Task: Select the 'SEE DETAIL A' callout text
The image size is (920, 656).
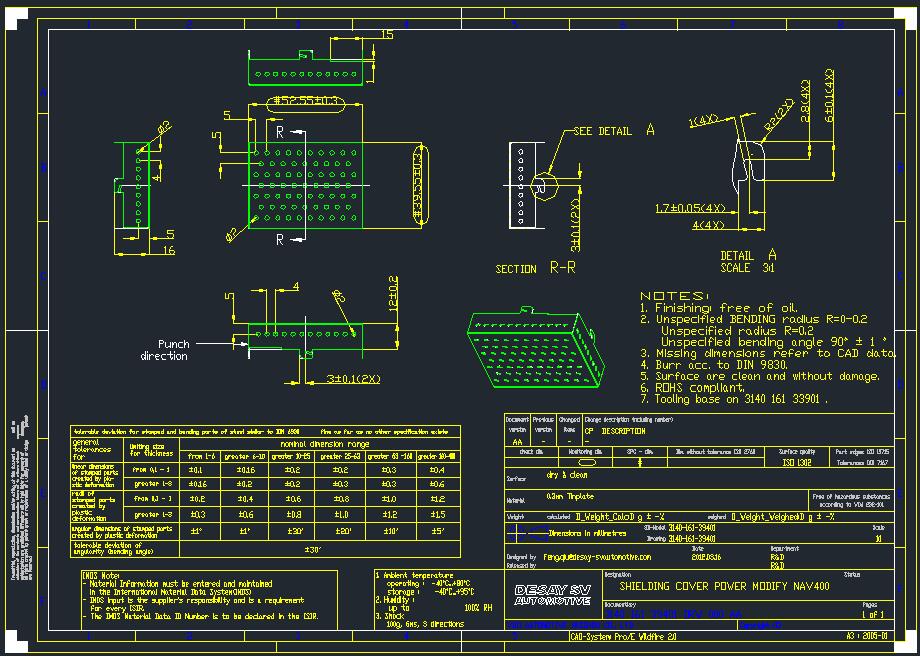Action: point(614,132)
